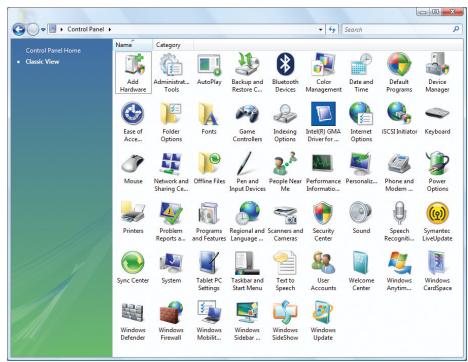Open Windows Sidebar Properties
The height and width of the screenshot is (362, 468).
point(247,321)
